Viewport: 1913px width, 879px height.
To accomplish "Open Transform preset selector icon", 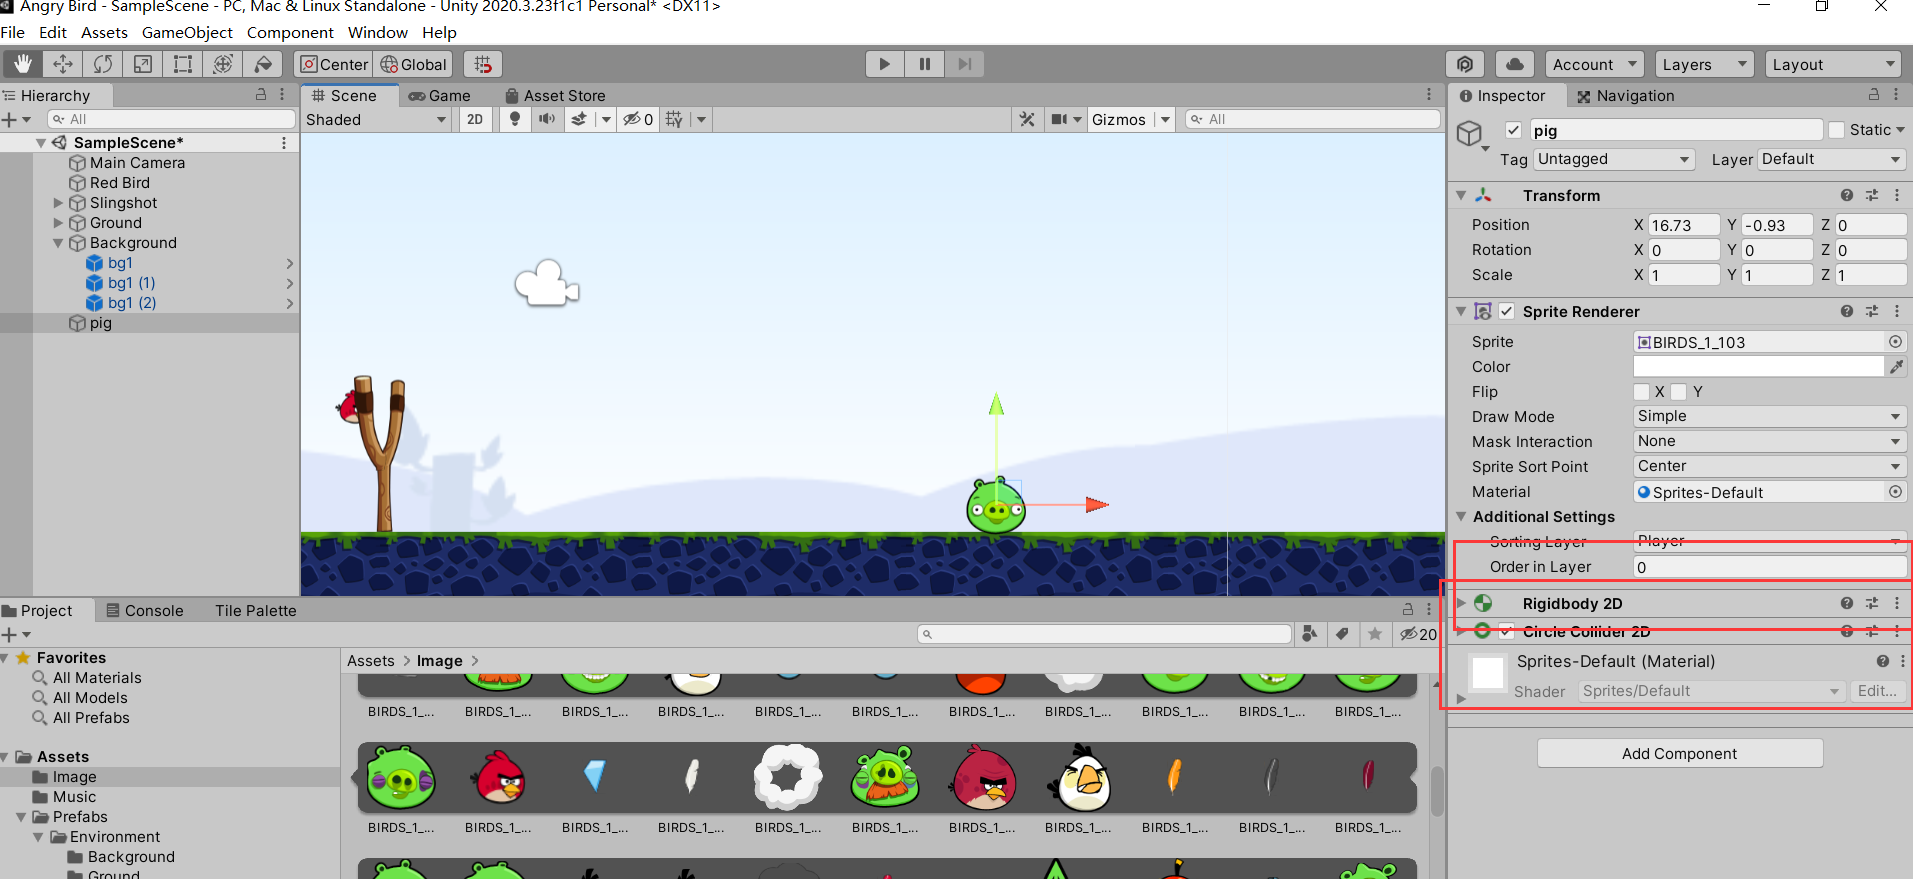I will pos(1872,195).
